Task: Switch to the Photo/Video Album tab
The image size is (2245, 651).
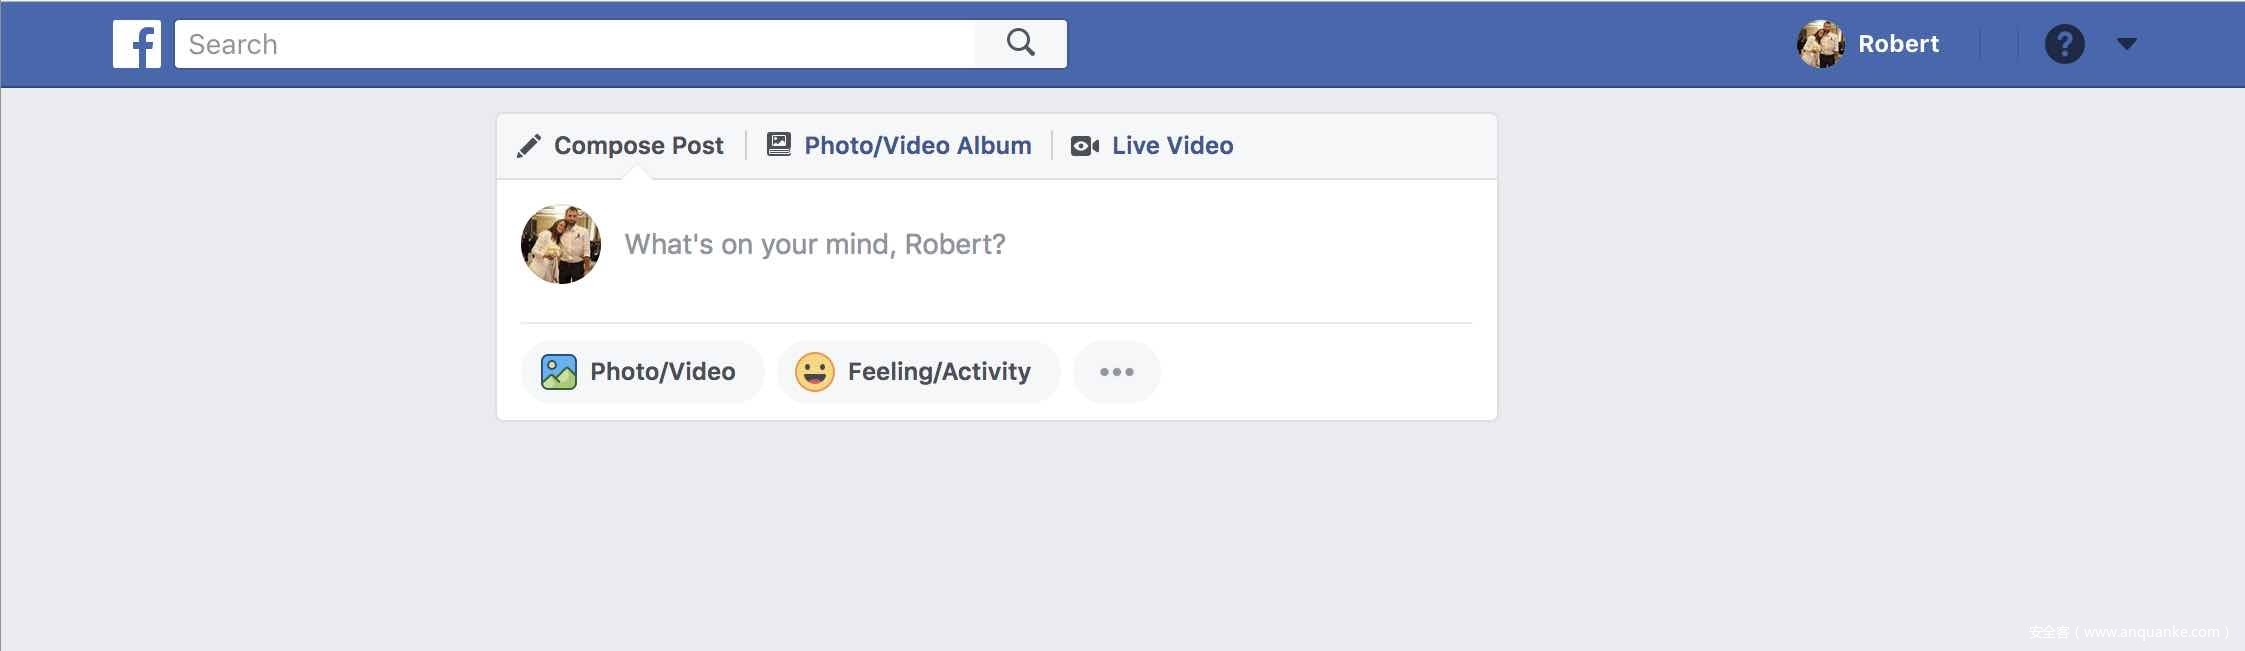Action: pyautogui.click(x=917, y=146)
